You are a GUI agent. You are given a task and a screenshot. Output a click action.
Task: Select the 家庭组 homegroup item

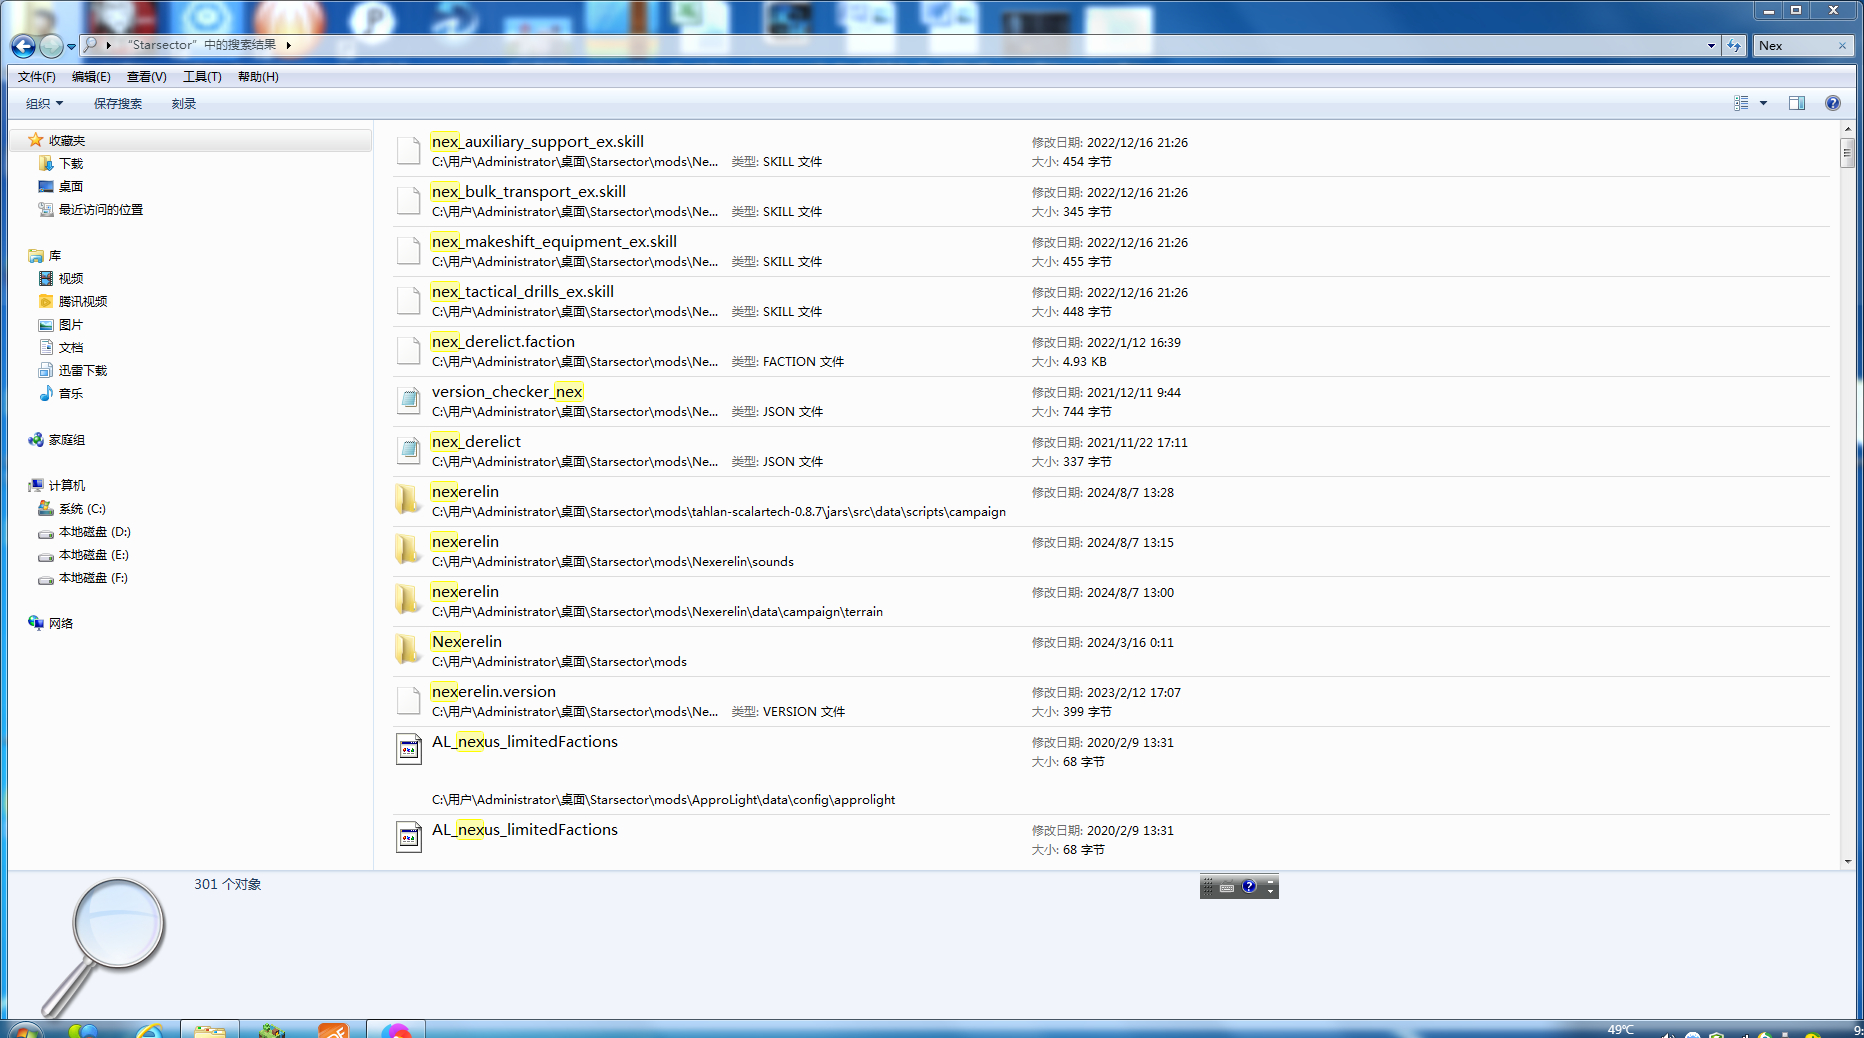[66, 440]
